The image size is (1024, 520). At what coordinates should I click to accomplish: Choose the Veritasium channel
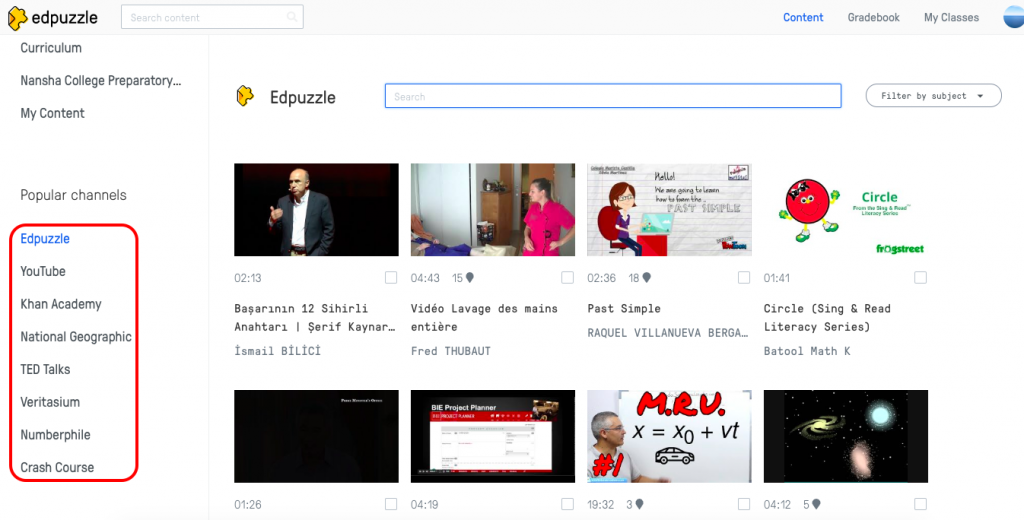tap(50, 402)
